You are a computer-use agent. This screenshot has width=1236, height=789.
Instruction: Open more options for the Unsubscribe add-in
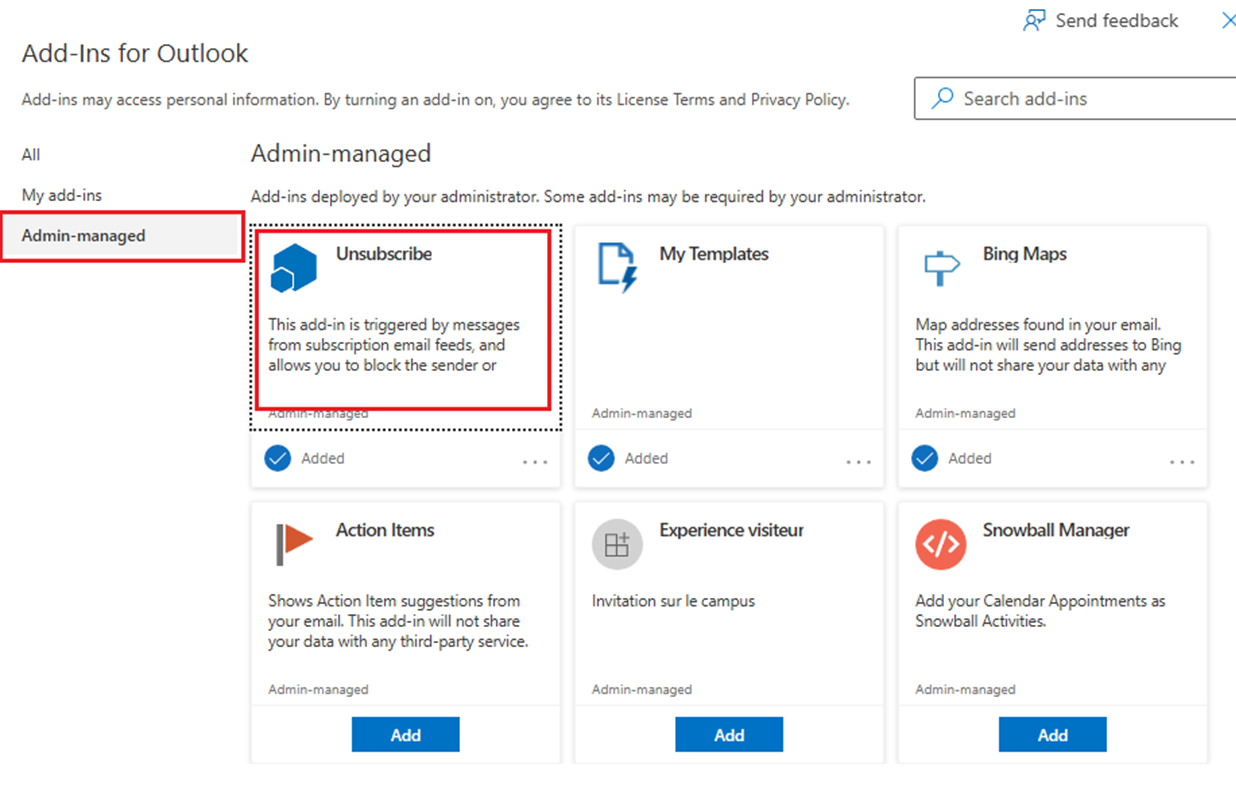coord(535,462)
